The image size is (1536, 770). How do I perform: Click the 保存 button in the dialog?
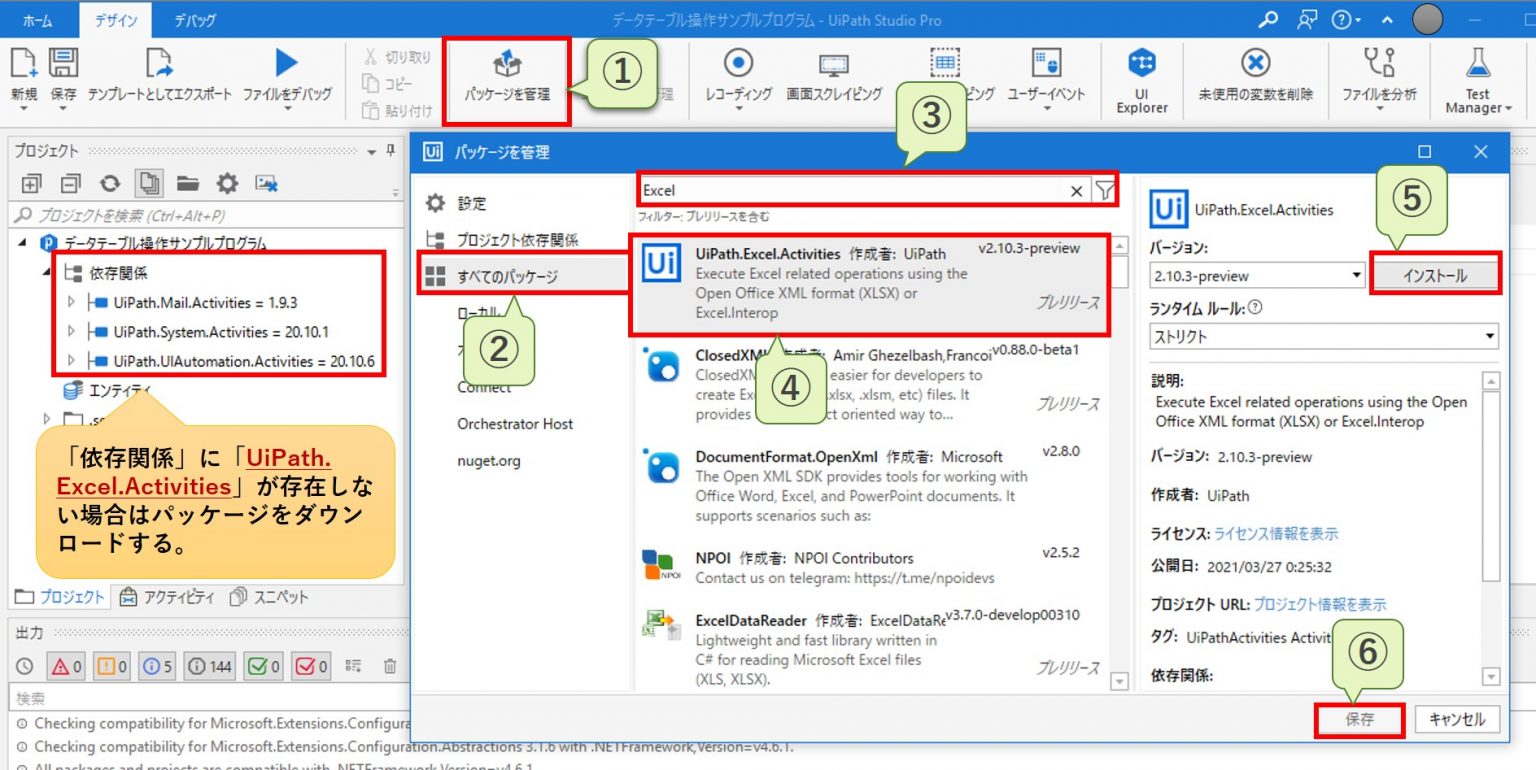click(1360, 719)
